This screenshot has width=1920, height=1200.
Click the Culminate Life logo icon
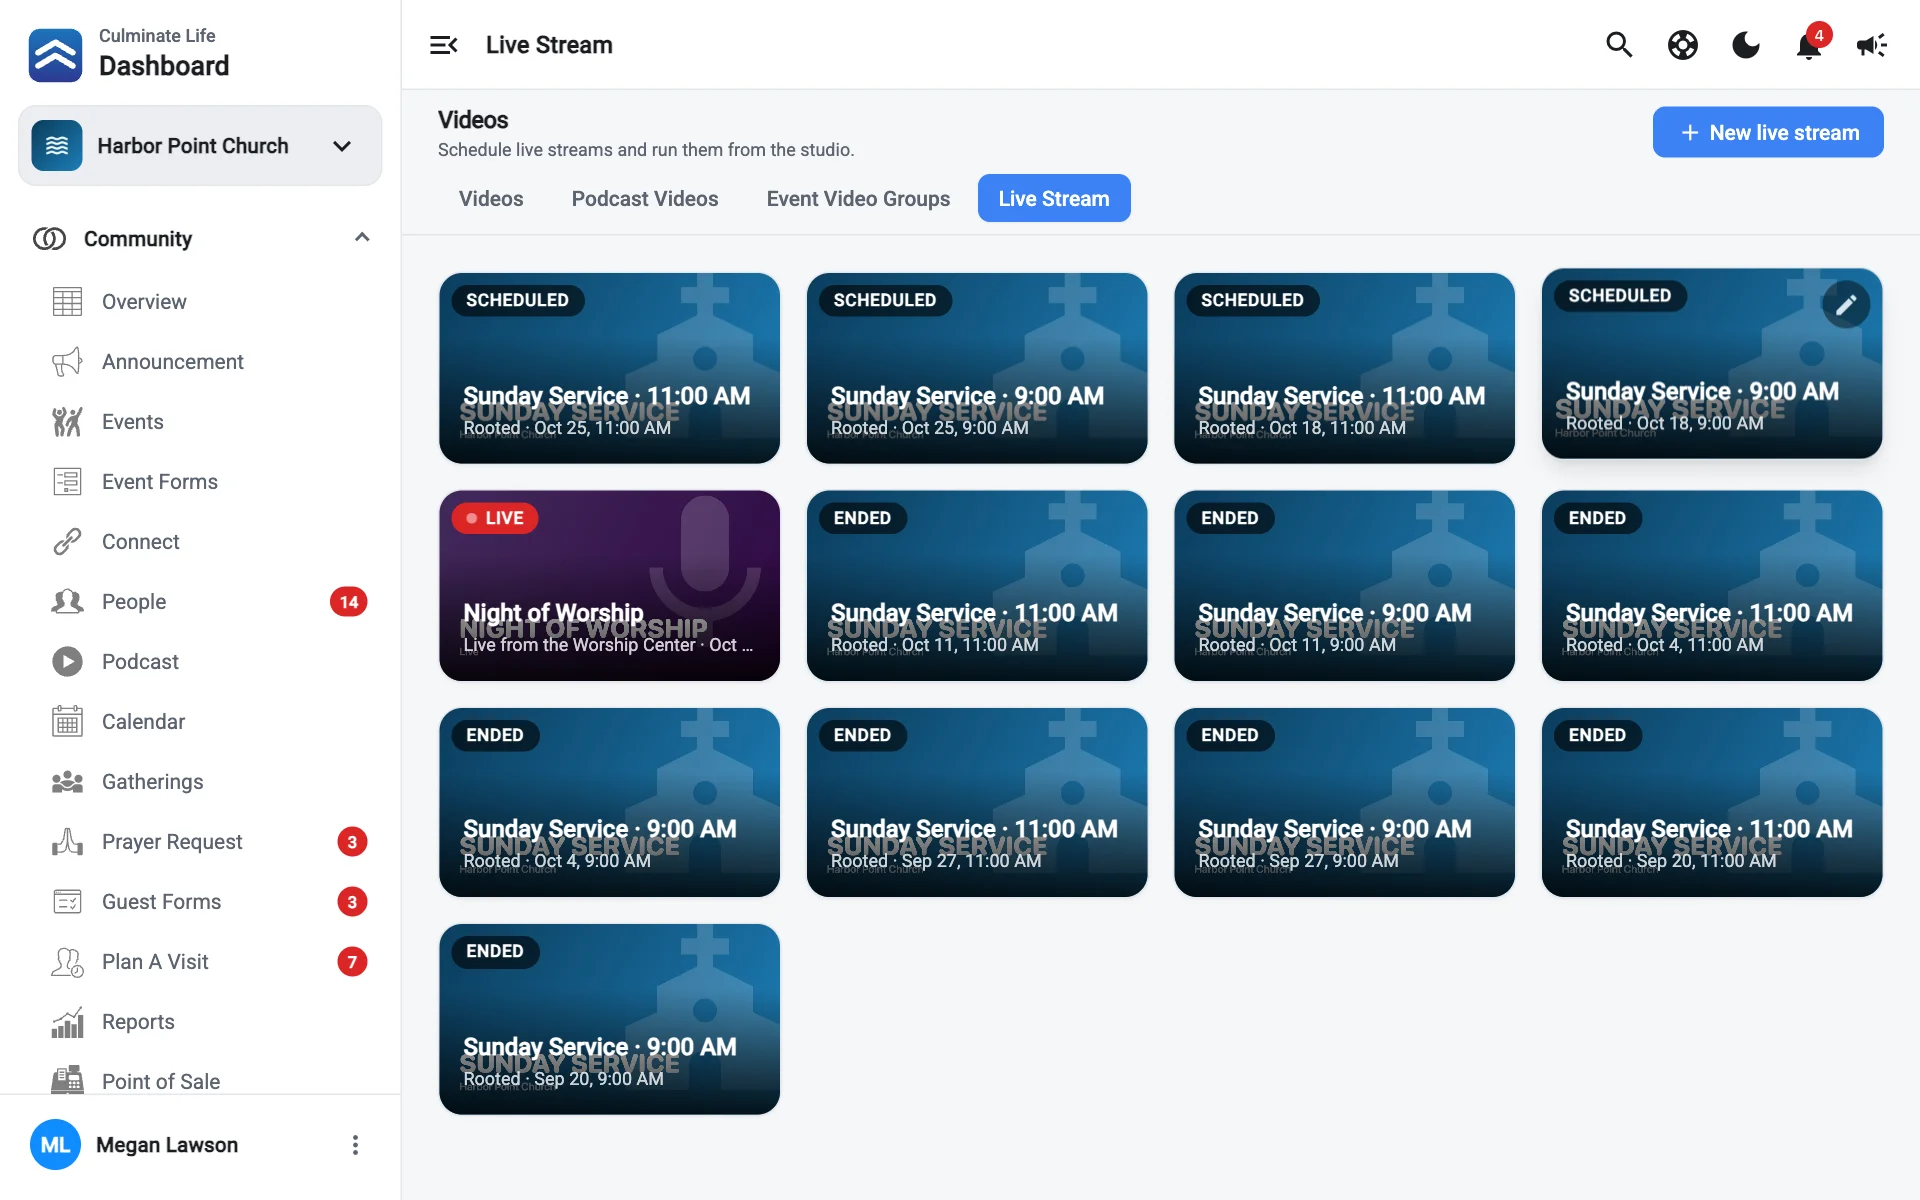click(55, 54)
